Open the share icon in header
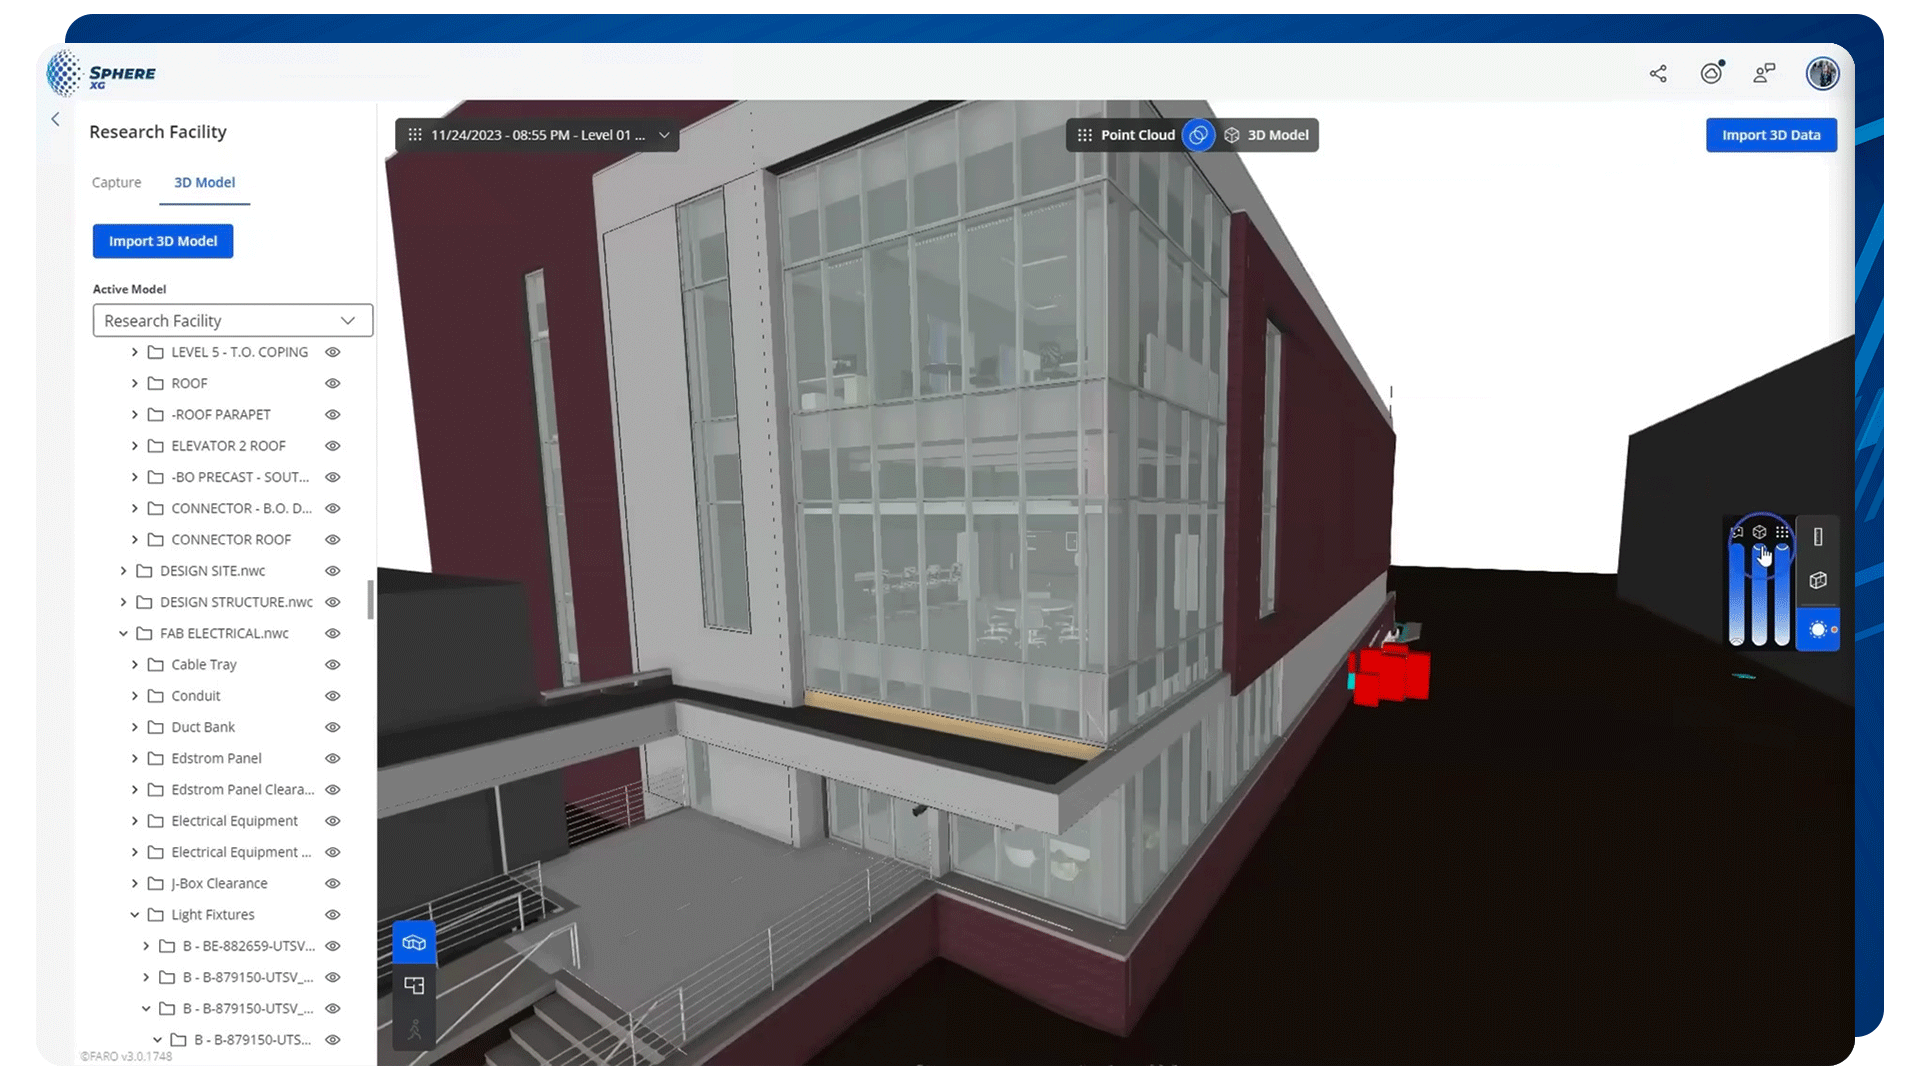Screen dimensions: 1920x1080 pos(1658,73)
